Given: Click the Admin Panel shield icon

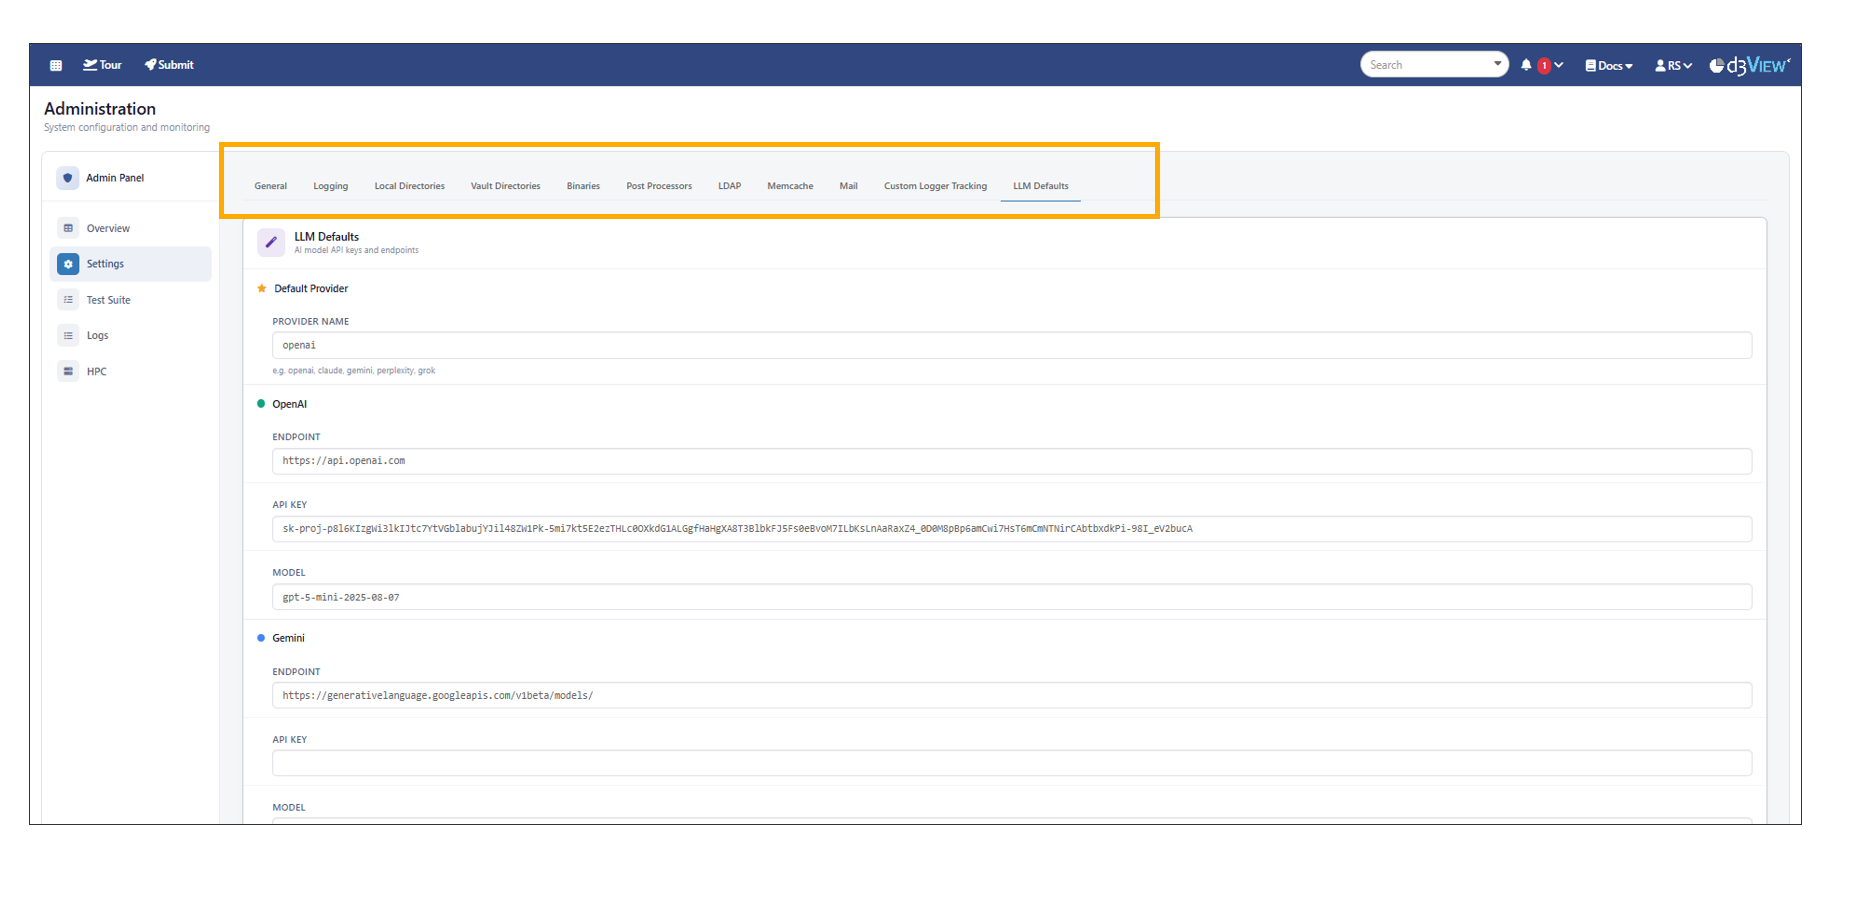Looking at the screenshot, I should click(68, 178).
